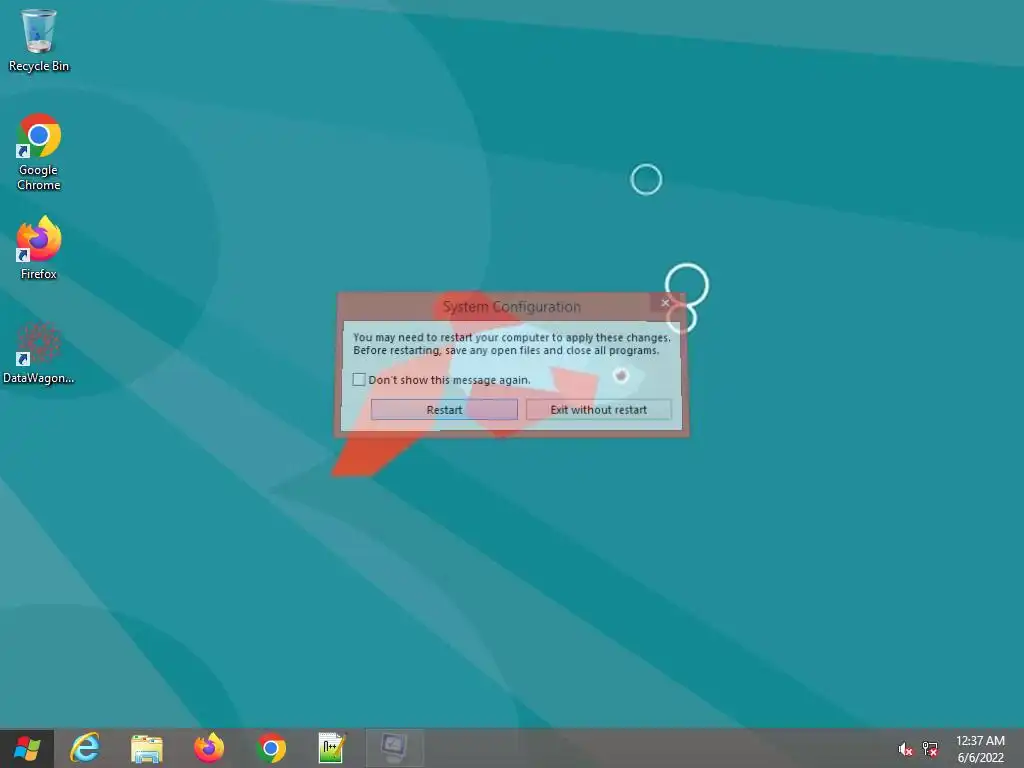Screen dimensions: 1024x768
Task: Select the DataWagon desktop shortcut
Action: tap(39, 353)
